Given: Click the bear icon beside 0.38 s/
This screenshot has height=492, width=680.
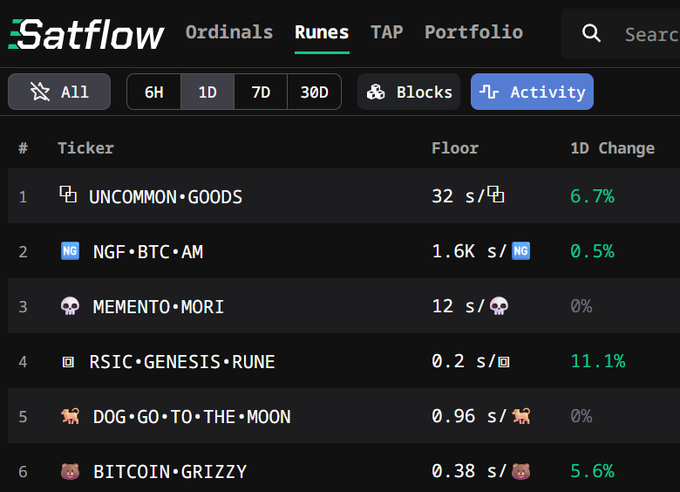Looking at the screenshot, I should 521,471.
